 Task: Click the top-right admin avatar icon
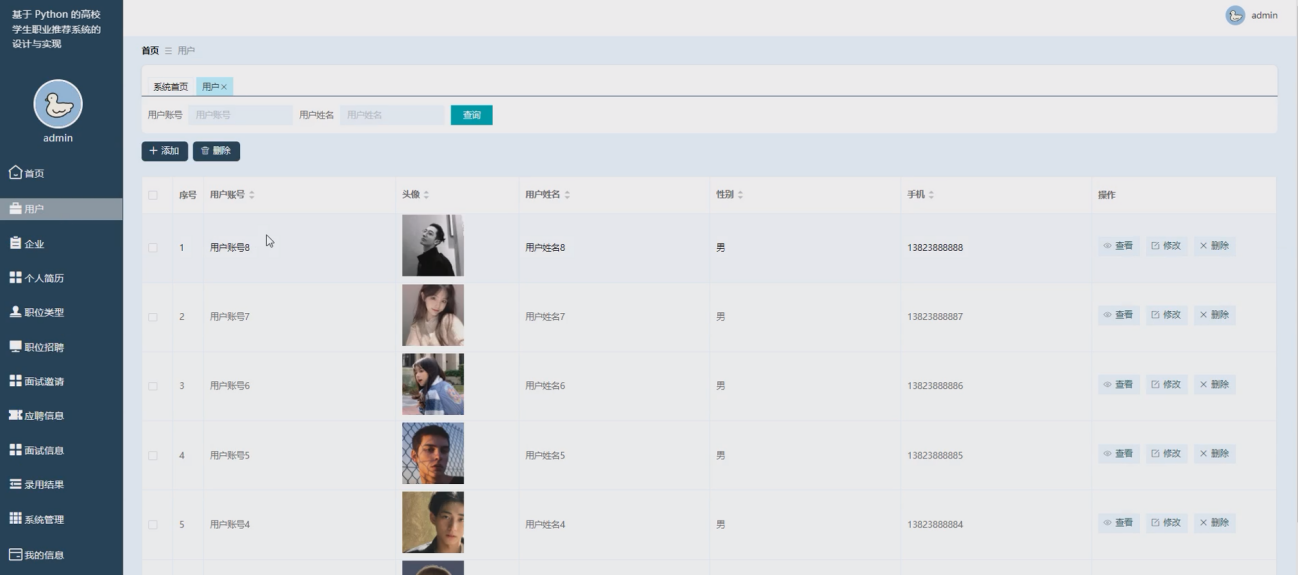[x=1235, y=15]
